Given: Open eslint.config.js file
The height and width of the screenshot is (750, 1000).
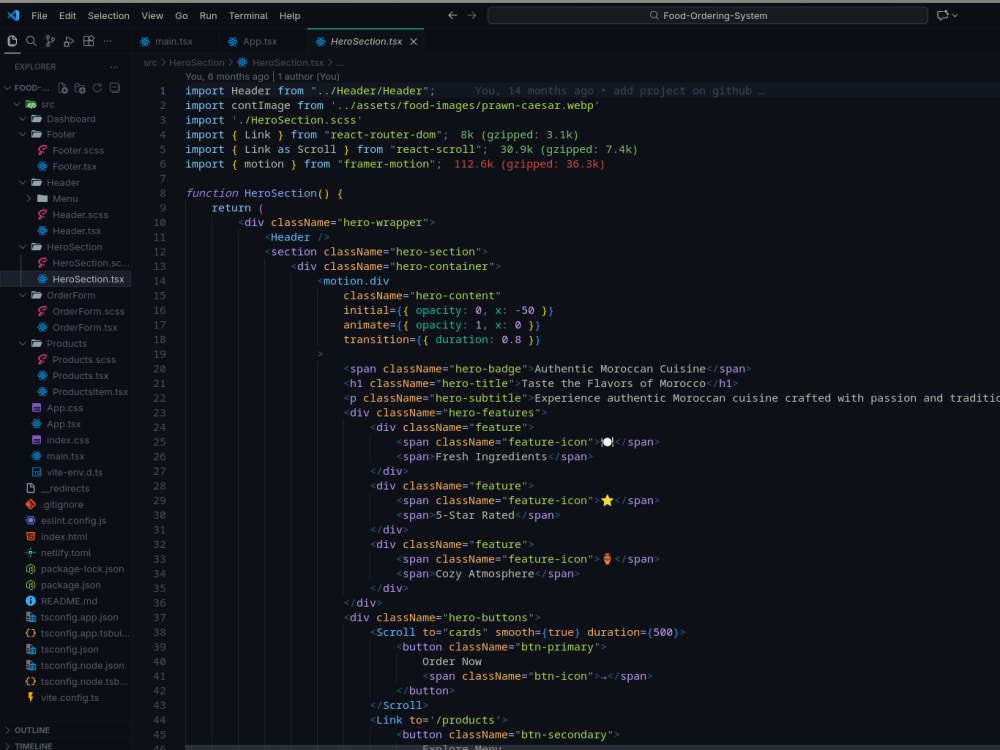Looking at the screenshot, I should [x=73, y=521].
